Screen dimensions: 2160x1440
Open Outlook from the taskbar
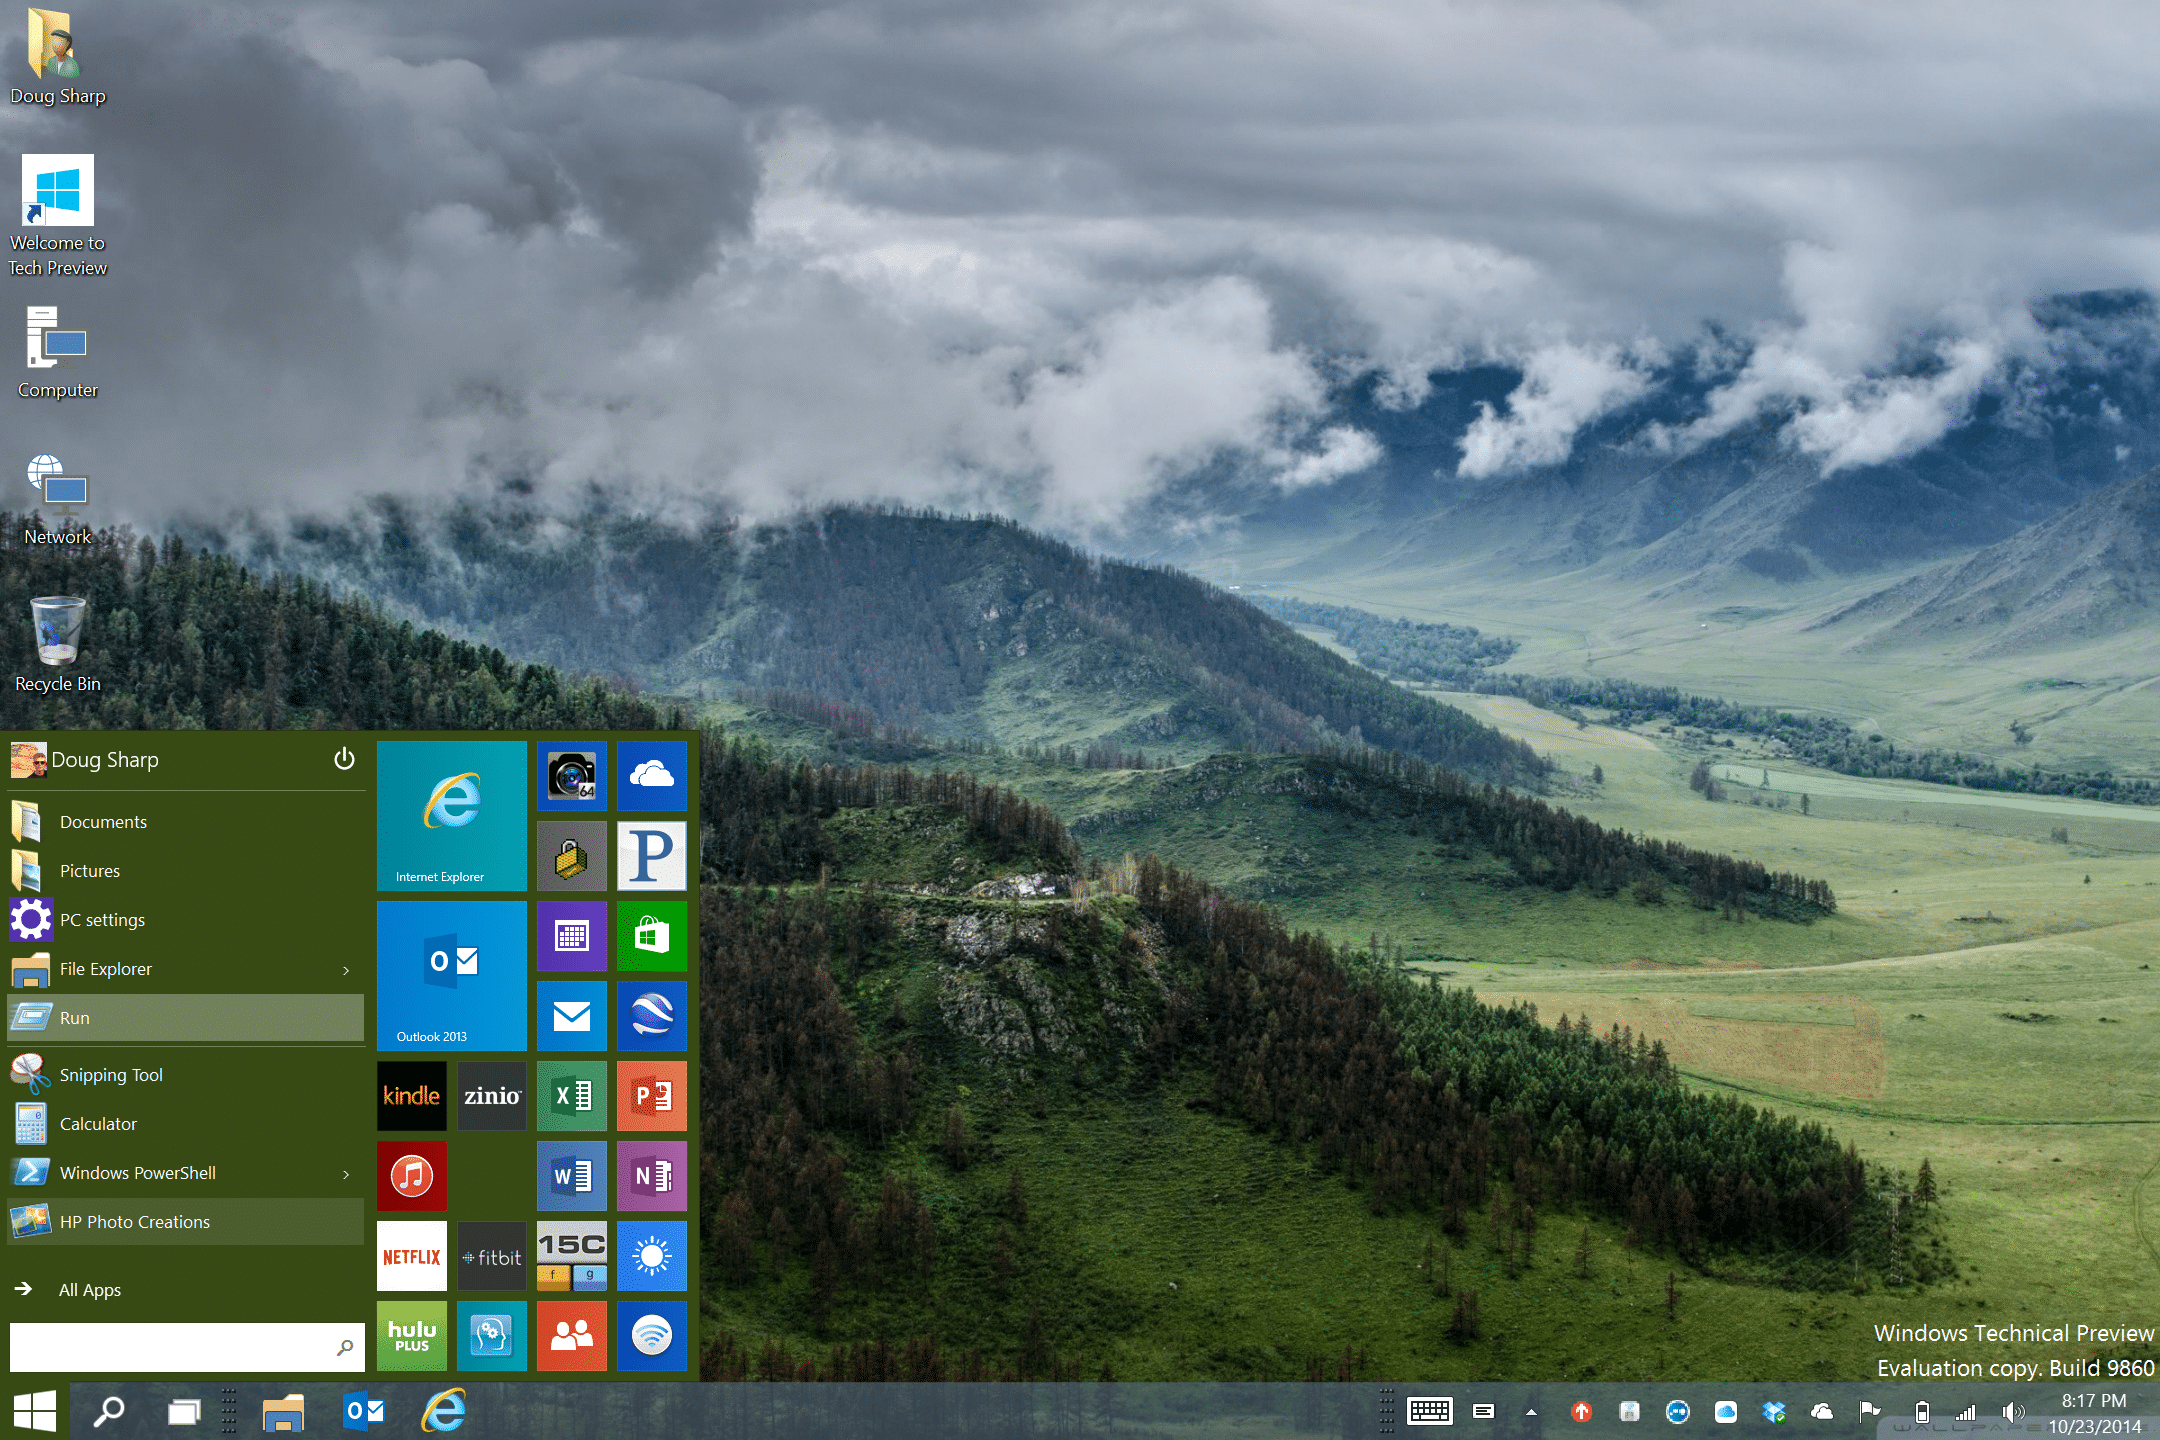(364, 1411)
